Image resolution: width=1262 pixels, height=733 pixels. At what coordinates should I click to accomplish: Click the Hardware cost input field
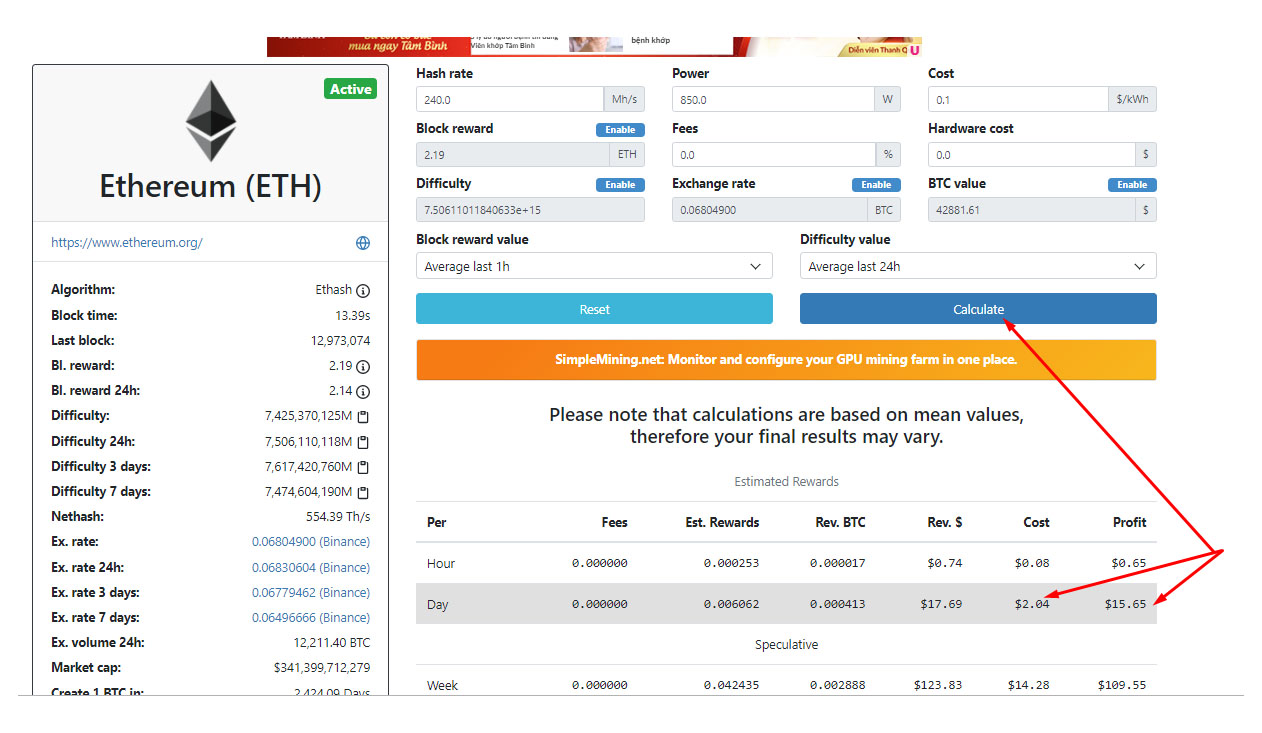[1031, 155]
